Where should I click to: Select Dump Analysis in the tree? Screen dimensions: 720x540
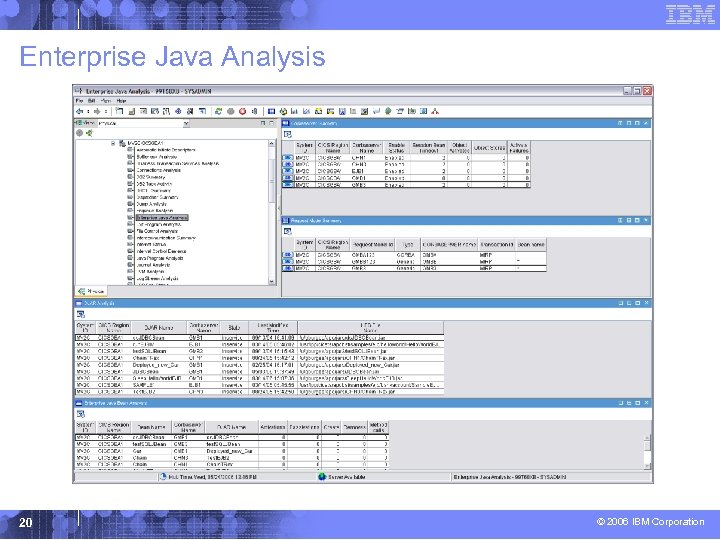click(151, 204)
